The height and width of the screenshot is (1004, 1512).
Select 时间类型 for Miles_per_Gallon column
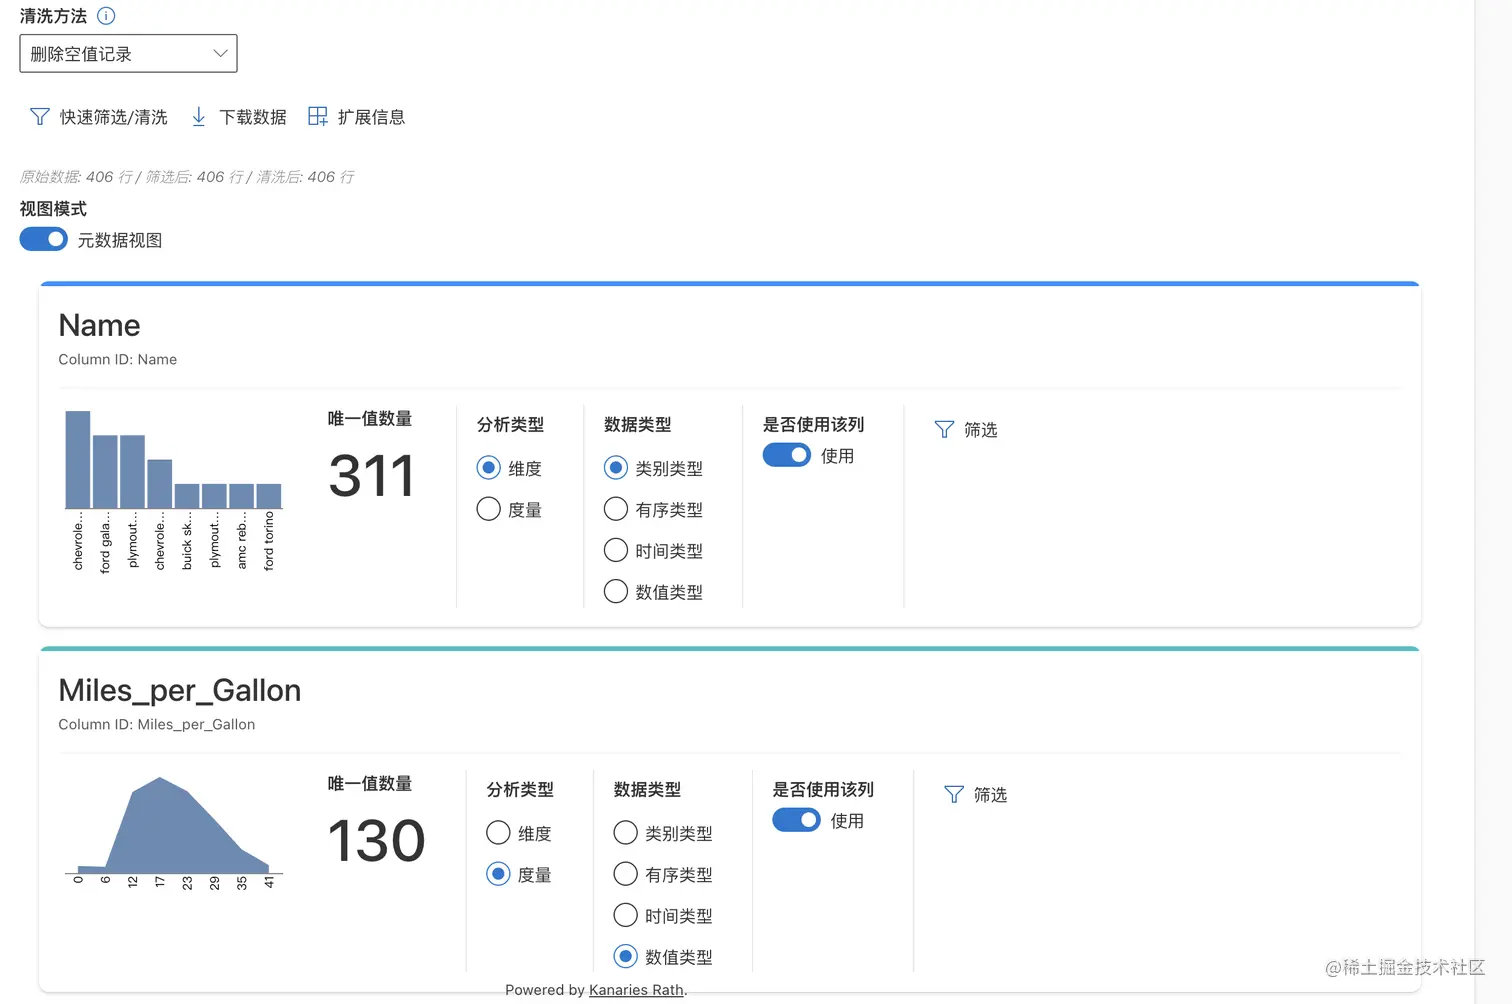pos(625,915)
